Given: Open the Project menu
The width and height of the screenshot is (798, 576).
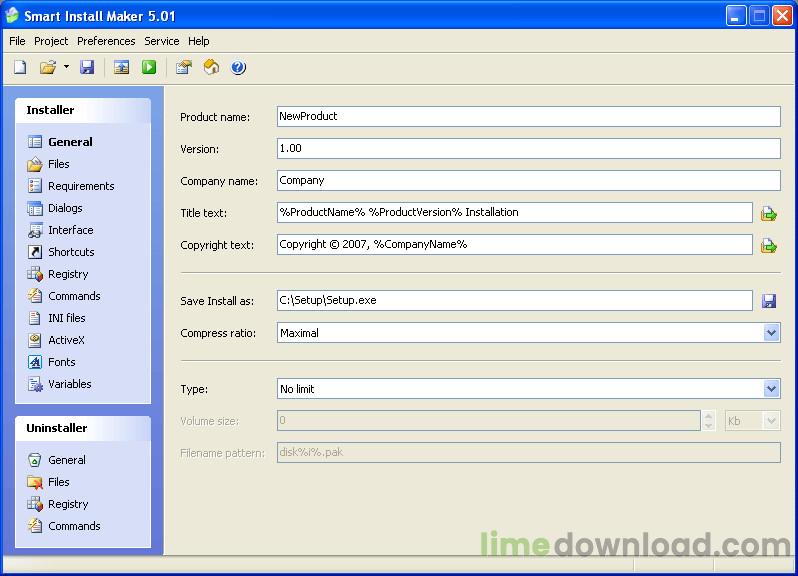Looking at the screenshot, I should tap(51, 41).
